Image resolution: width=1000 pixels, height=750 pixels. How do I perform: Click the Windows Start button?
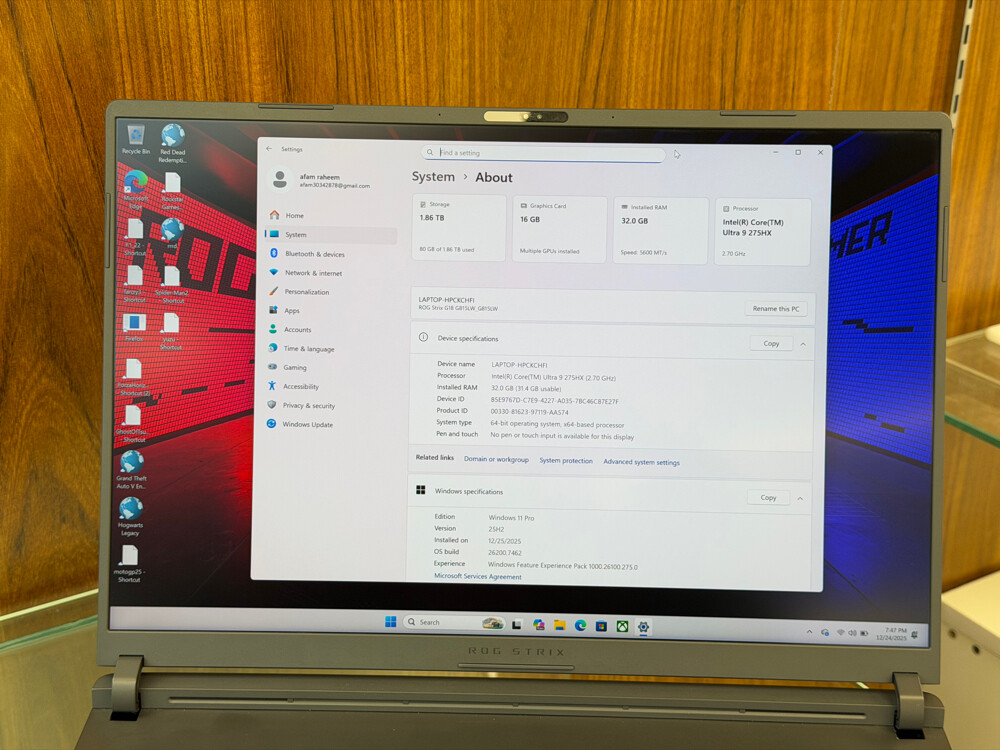[x=391, y=622]
